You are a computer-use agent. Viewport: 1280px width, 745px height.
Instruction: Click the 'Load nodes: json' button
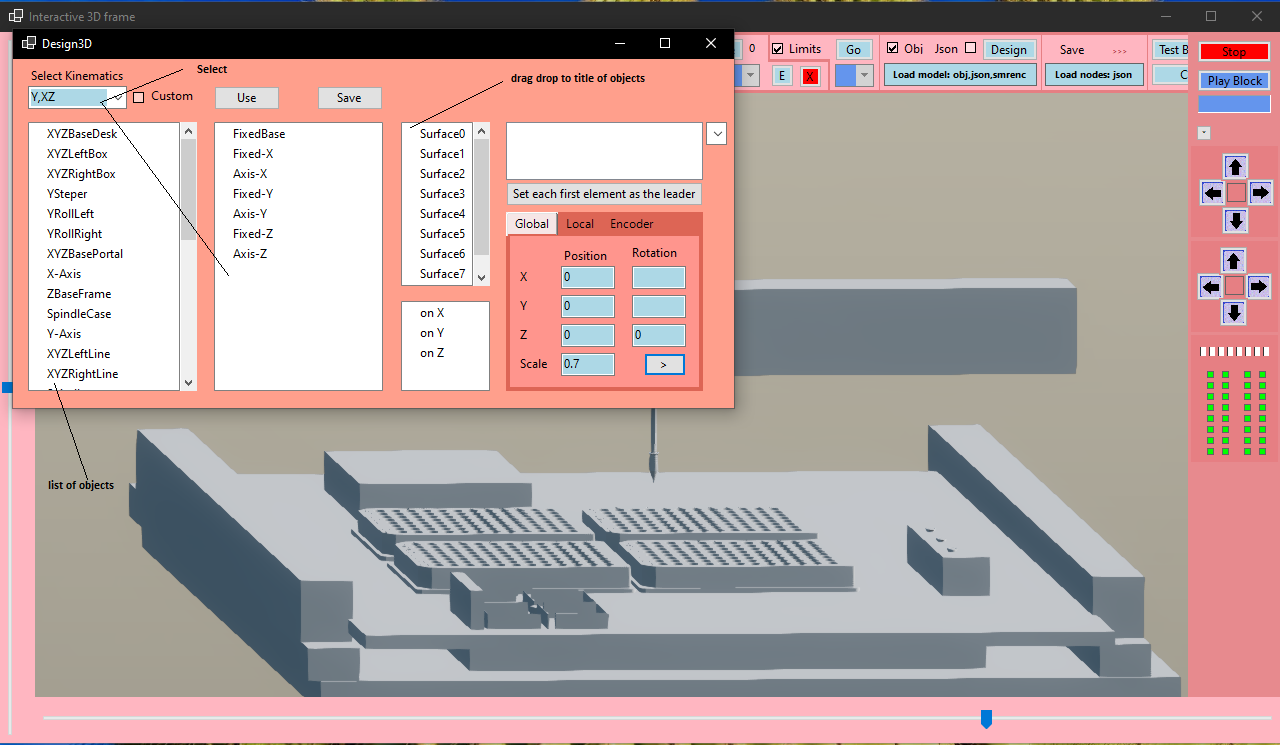(1094, 75)
